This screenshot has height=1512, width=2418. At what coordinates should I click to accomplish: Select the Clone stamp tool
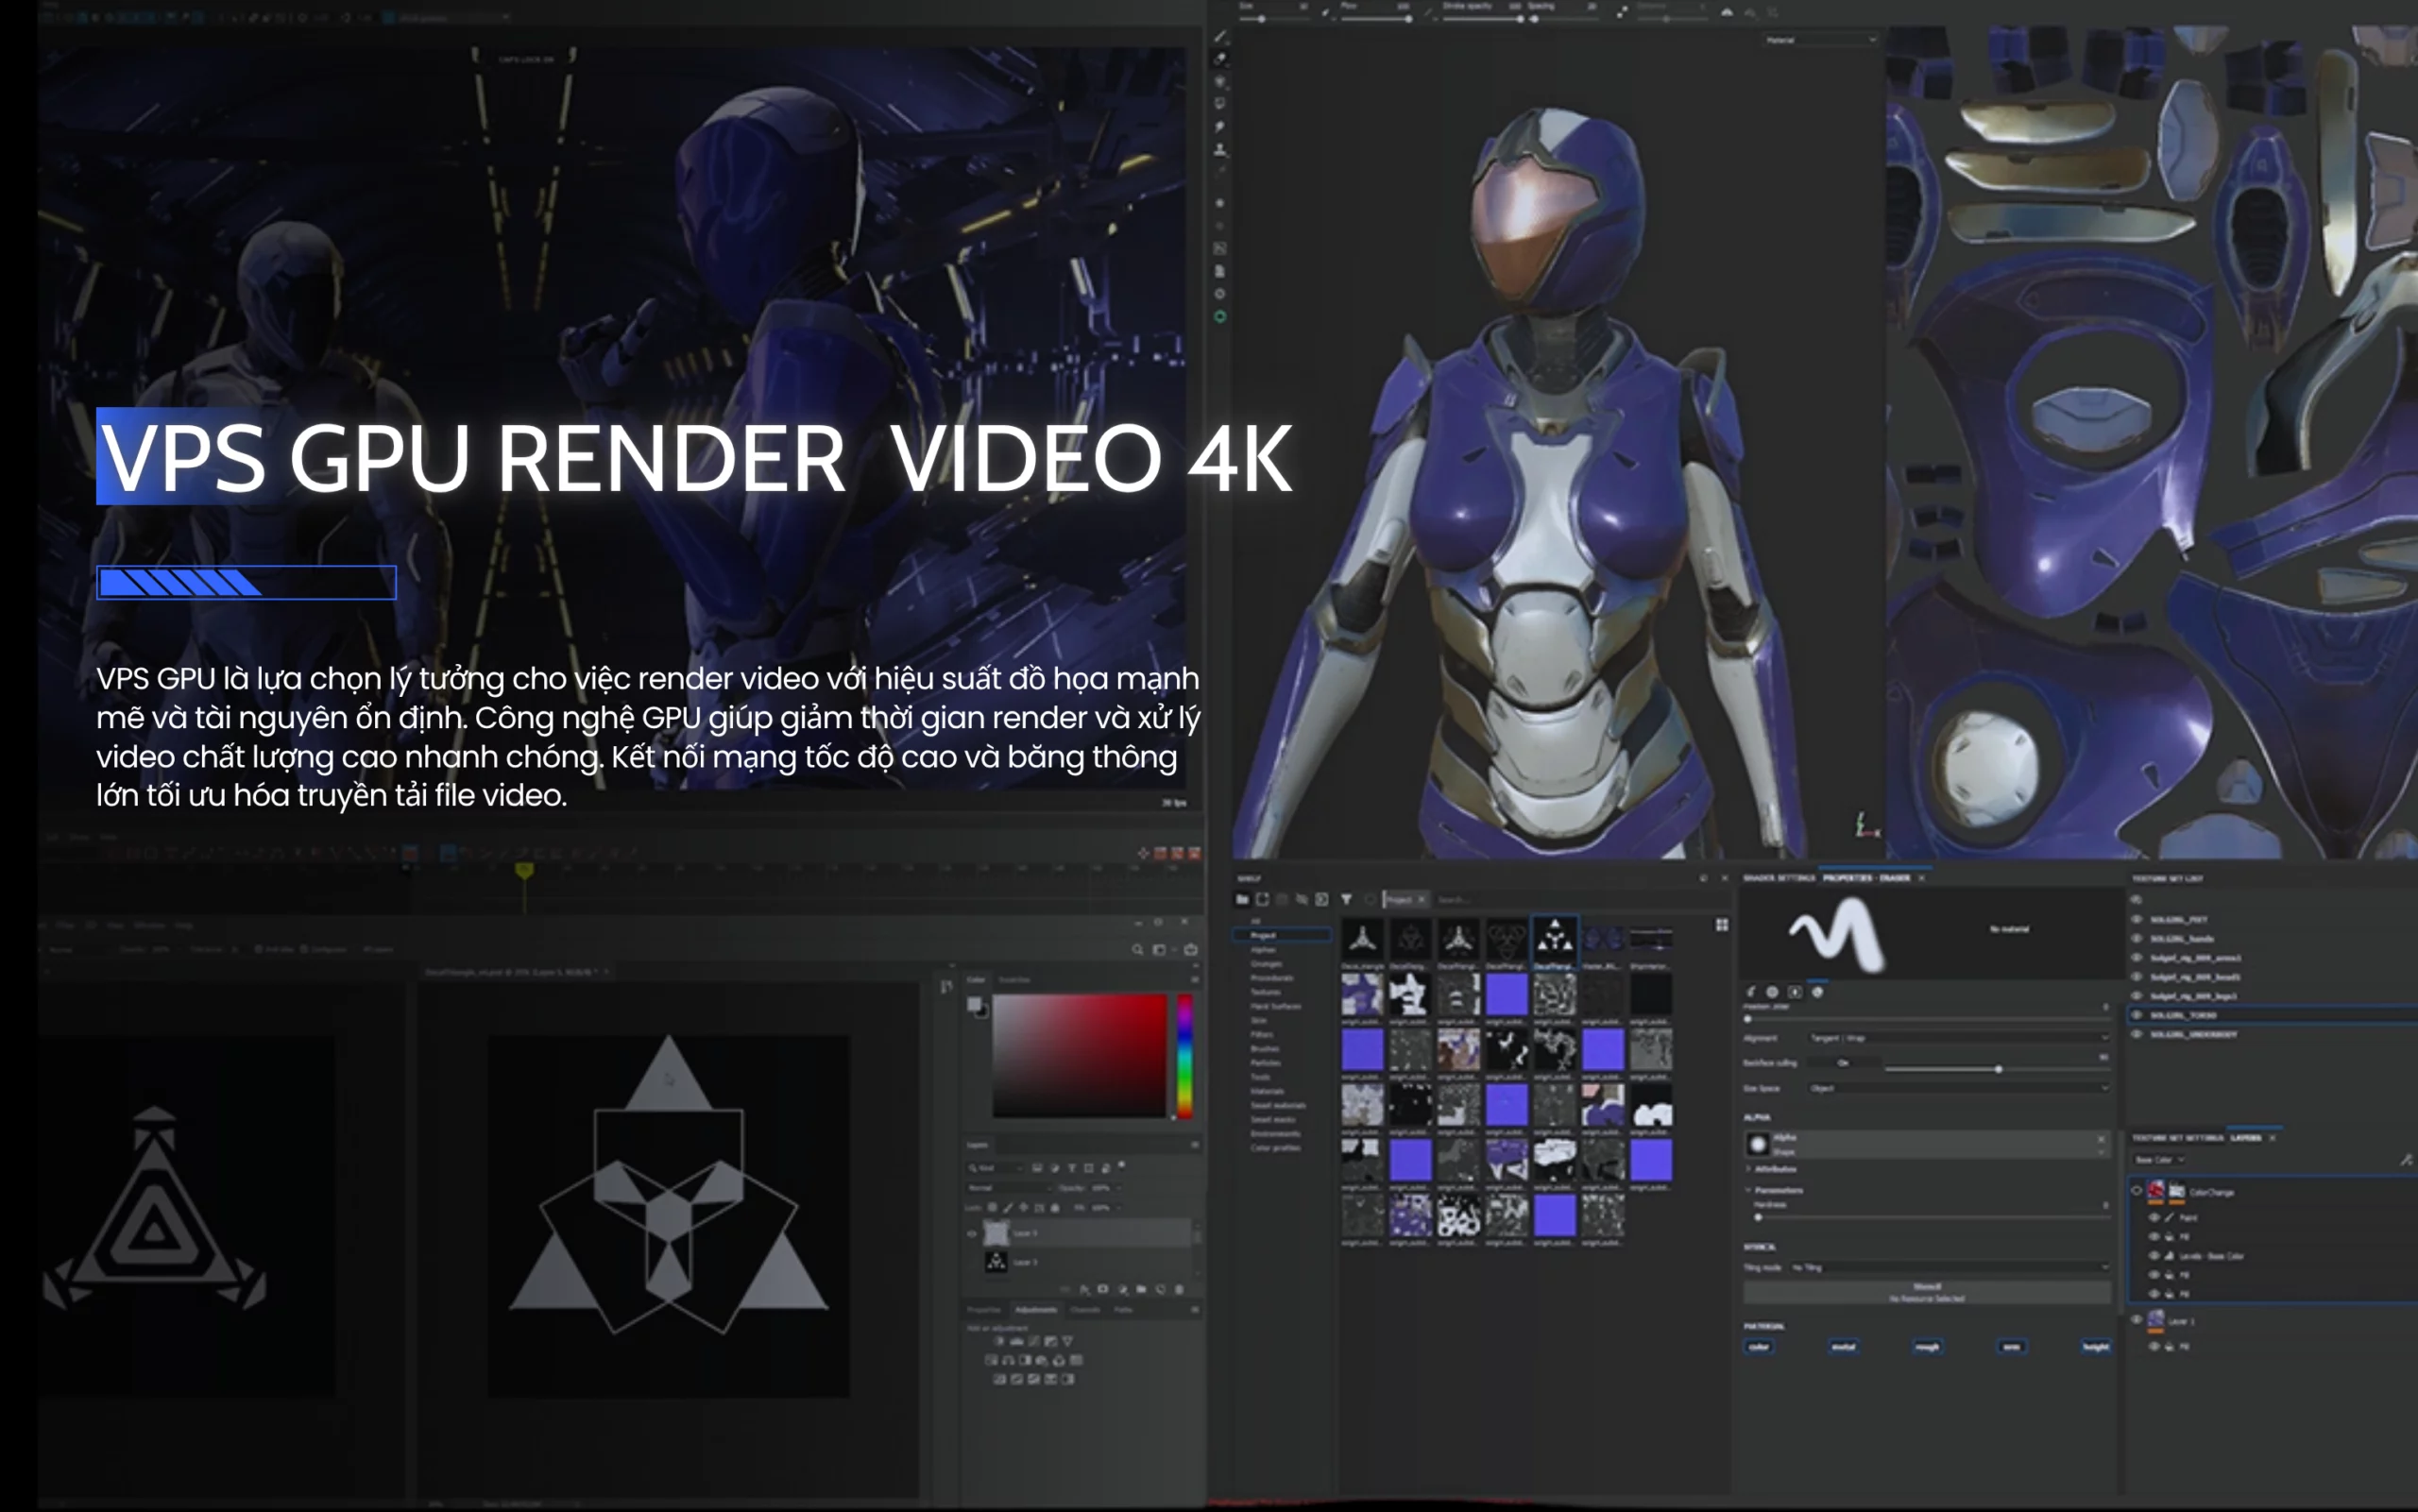point(1220,150)
